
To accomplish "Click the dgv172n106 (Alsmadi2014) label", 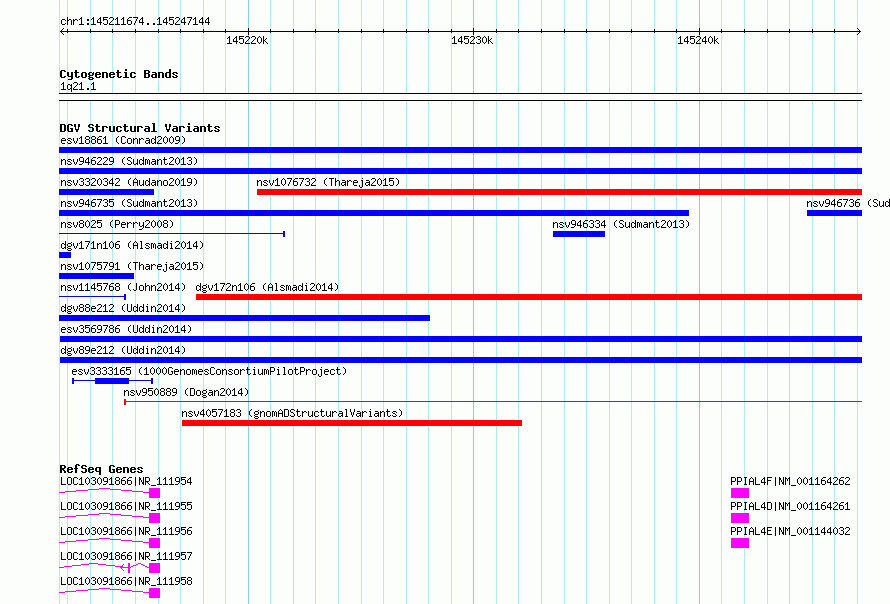I will pos(267,287).
